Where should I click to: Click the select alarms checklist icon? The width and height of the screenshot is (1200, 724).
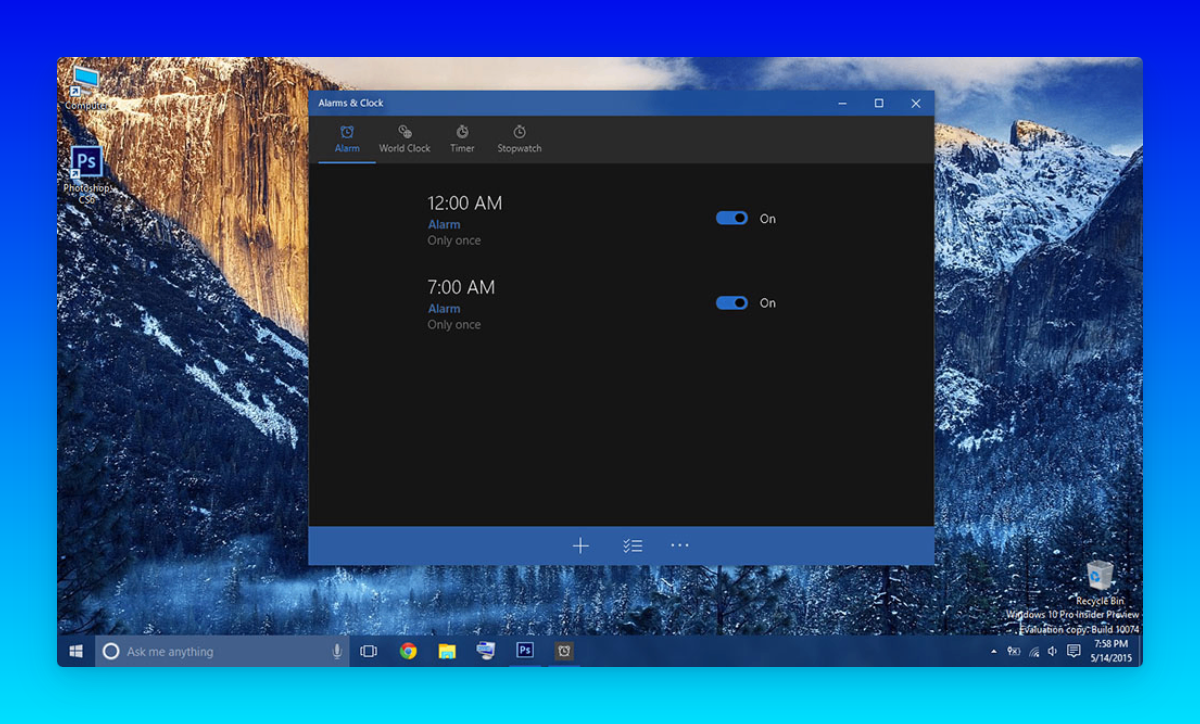click(x=632, y=546)
